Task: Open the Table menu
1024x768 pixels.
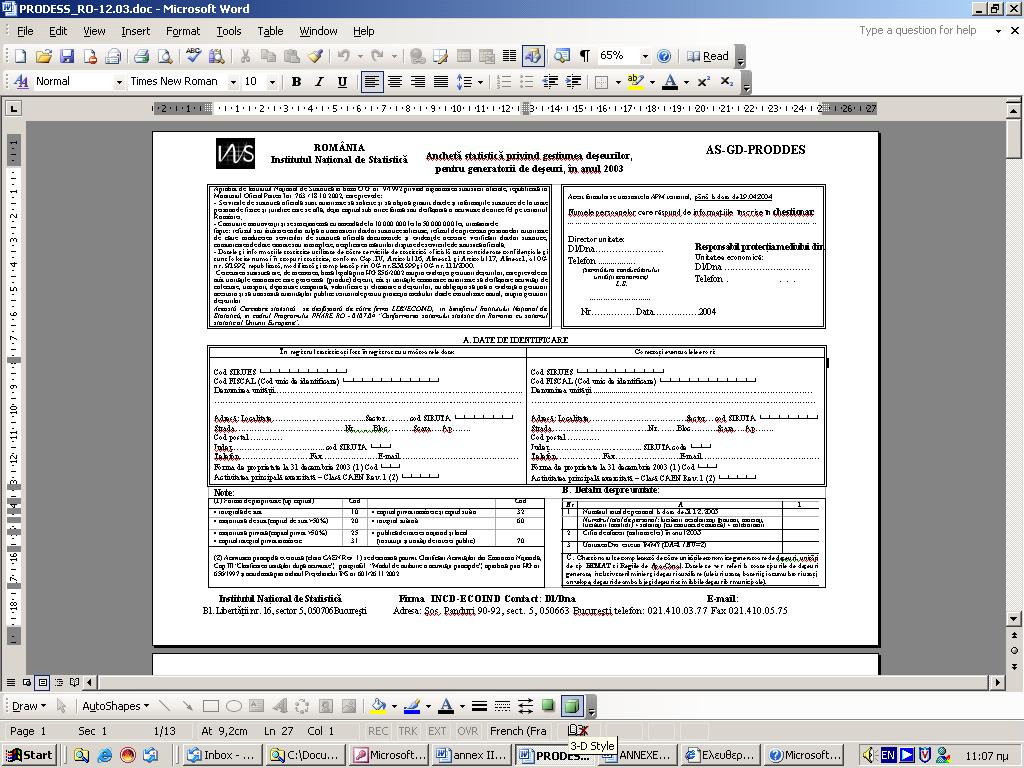Action: tap(270, 31)
